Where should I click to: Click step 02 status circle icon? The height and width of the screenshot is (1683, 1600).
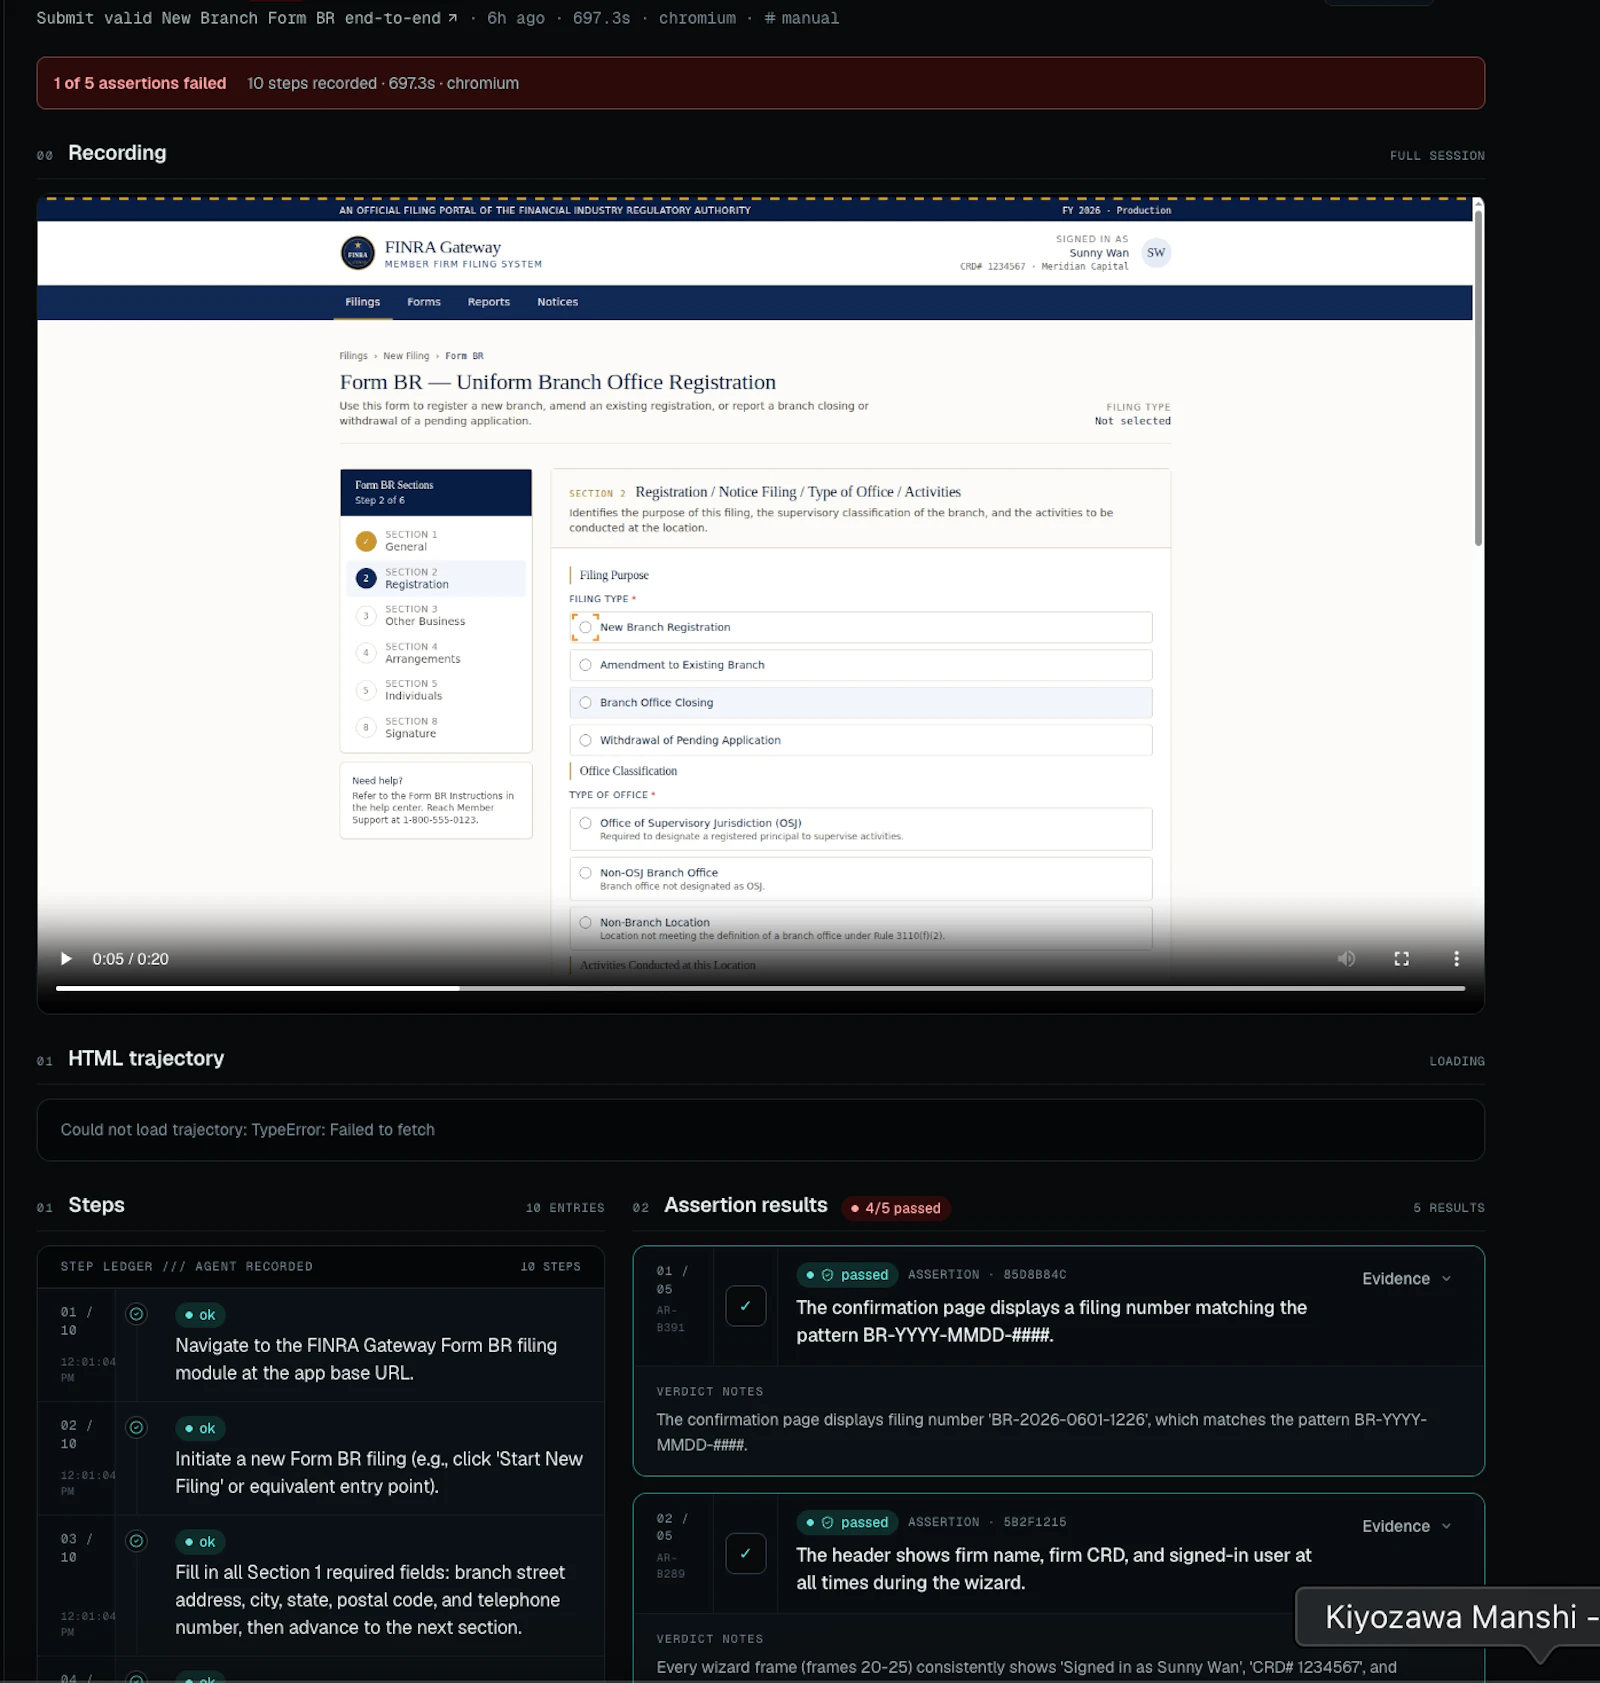137,1428
